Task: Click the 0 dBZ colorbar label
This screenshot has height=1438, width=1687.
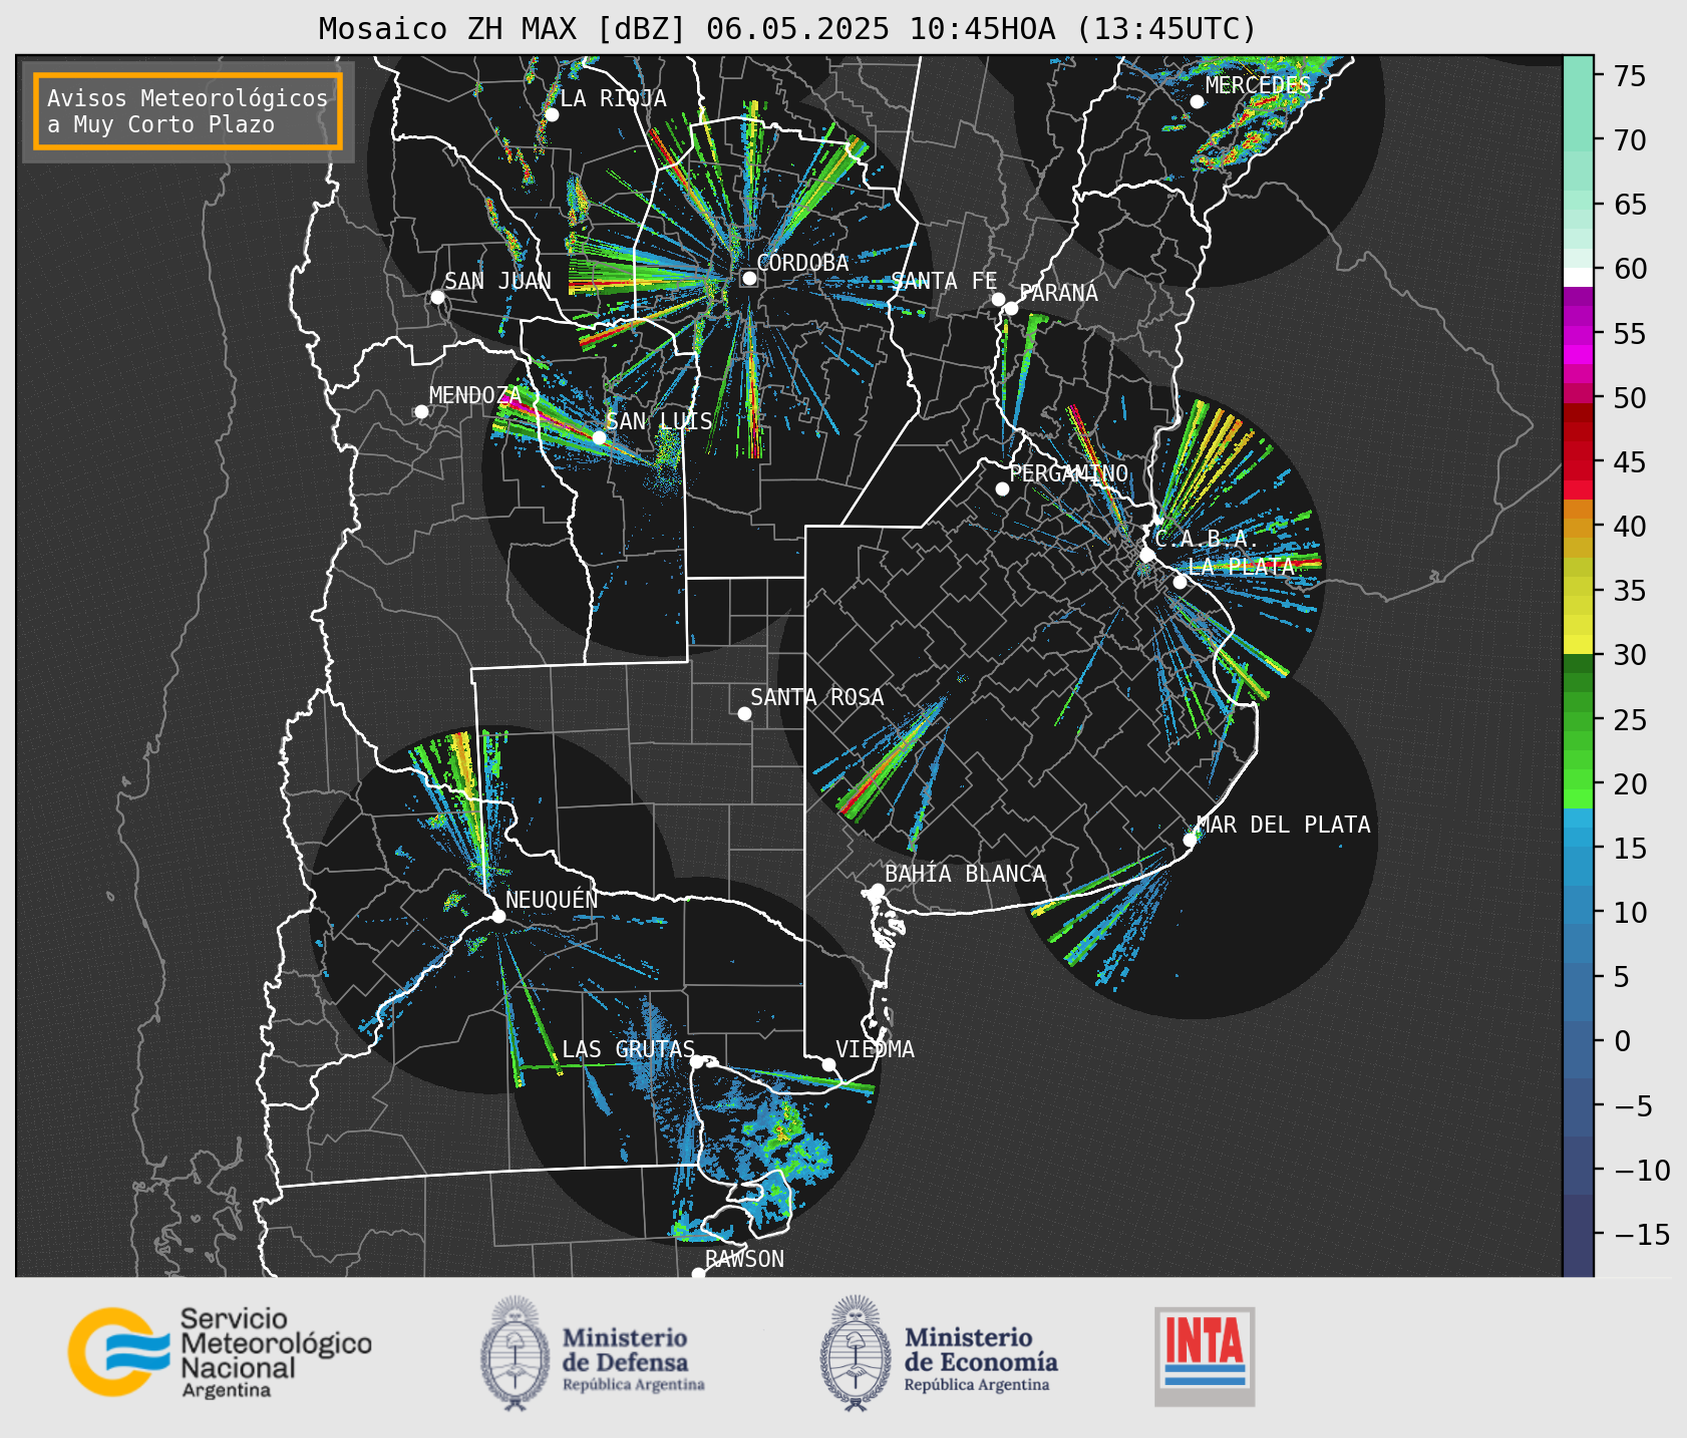Action: 1621,1041
